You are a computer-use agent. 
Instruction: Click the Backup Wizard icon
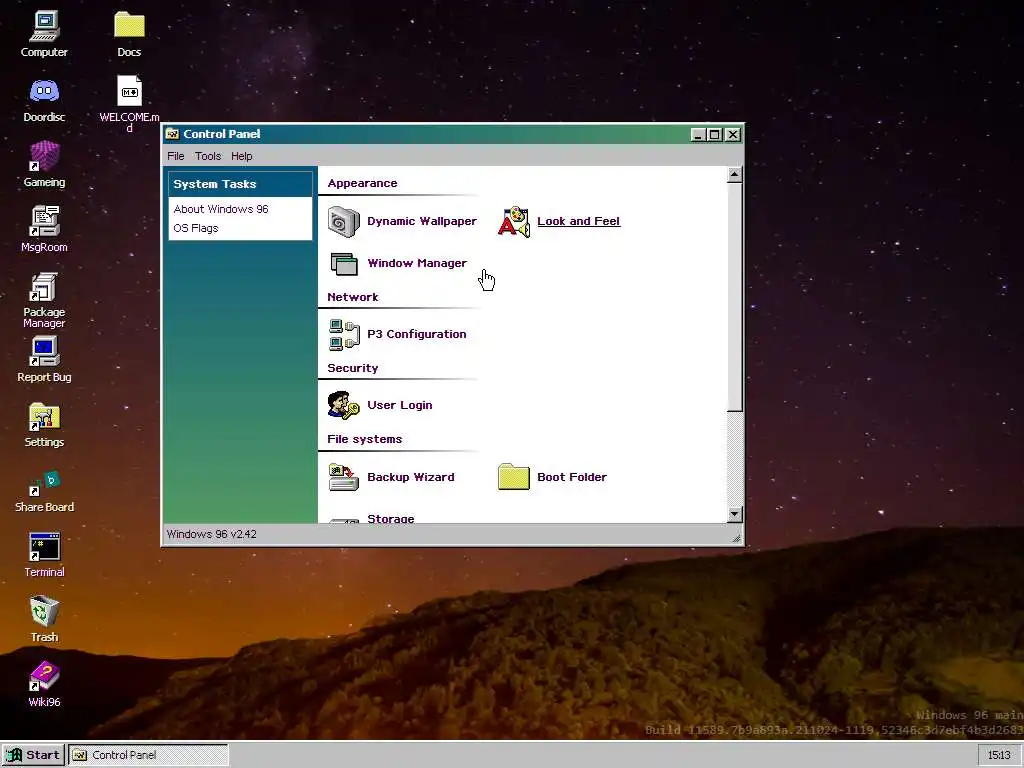(x=344, y=477)
